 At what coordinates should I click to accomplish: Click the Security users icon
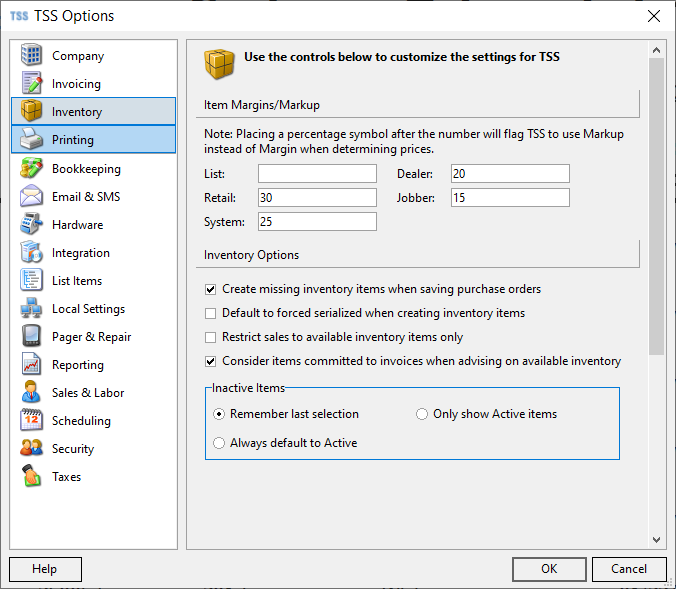(31, 448)
